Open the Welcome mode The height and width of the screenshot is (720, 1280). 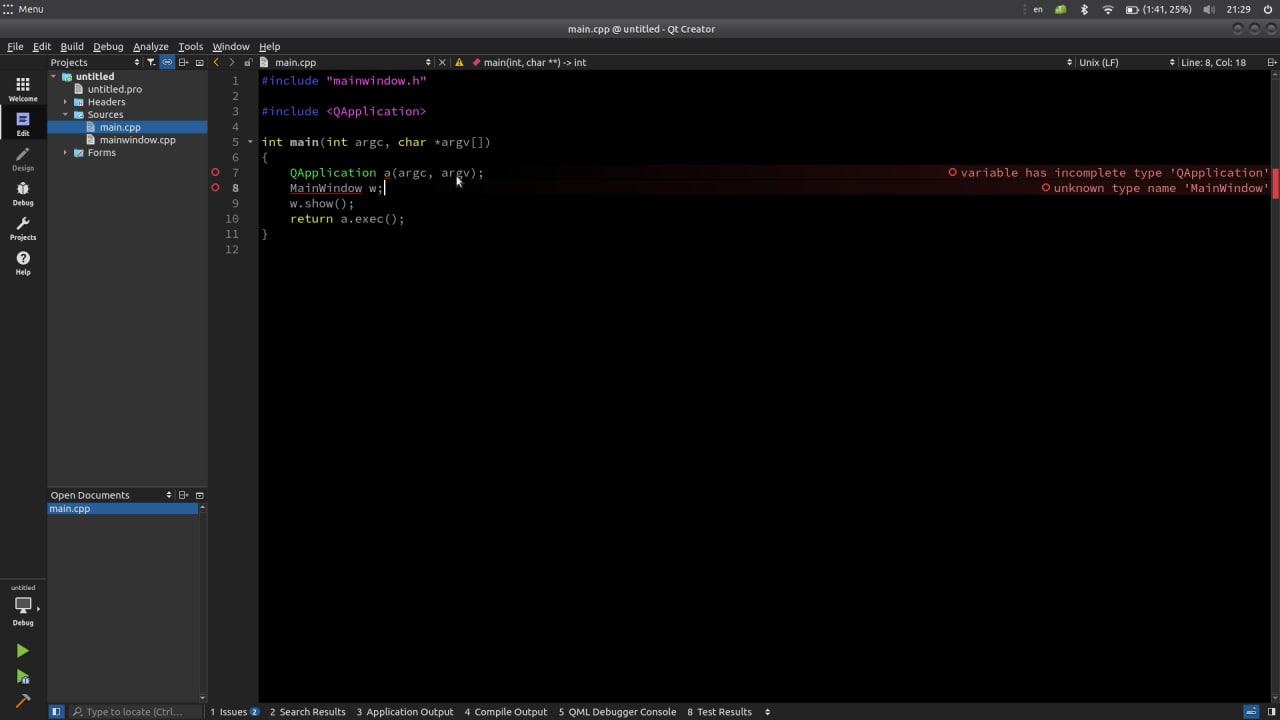point(23,89)
